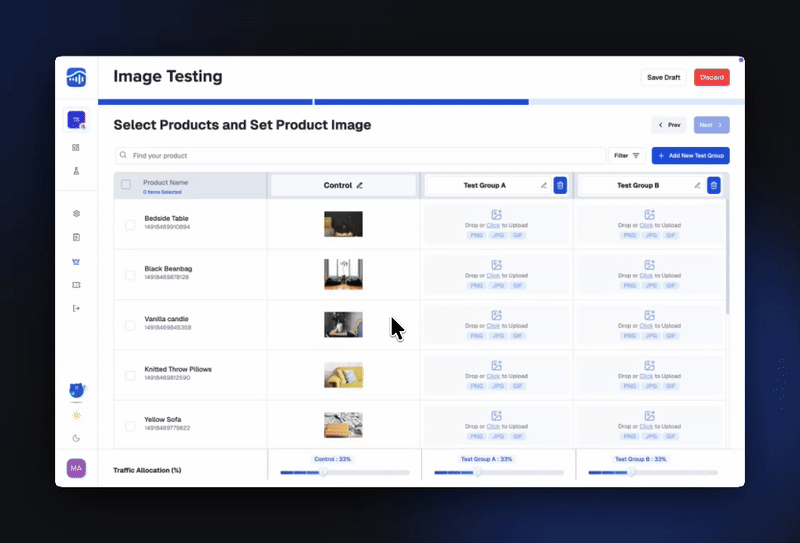Click the logout arrow icon in sidebar
This screenshot has width=800, height=543.
coord(76,308)
